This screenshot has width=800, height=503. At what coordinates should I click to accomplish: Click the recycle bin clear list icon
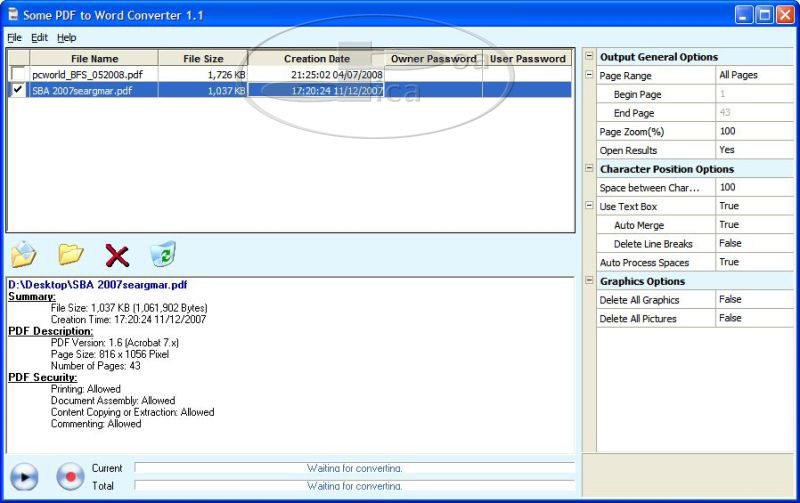pyautogui.click(x=163, y=255)
